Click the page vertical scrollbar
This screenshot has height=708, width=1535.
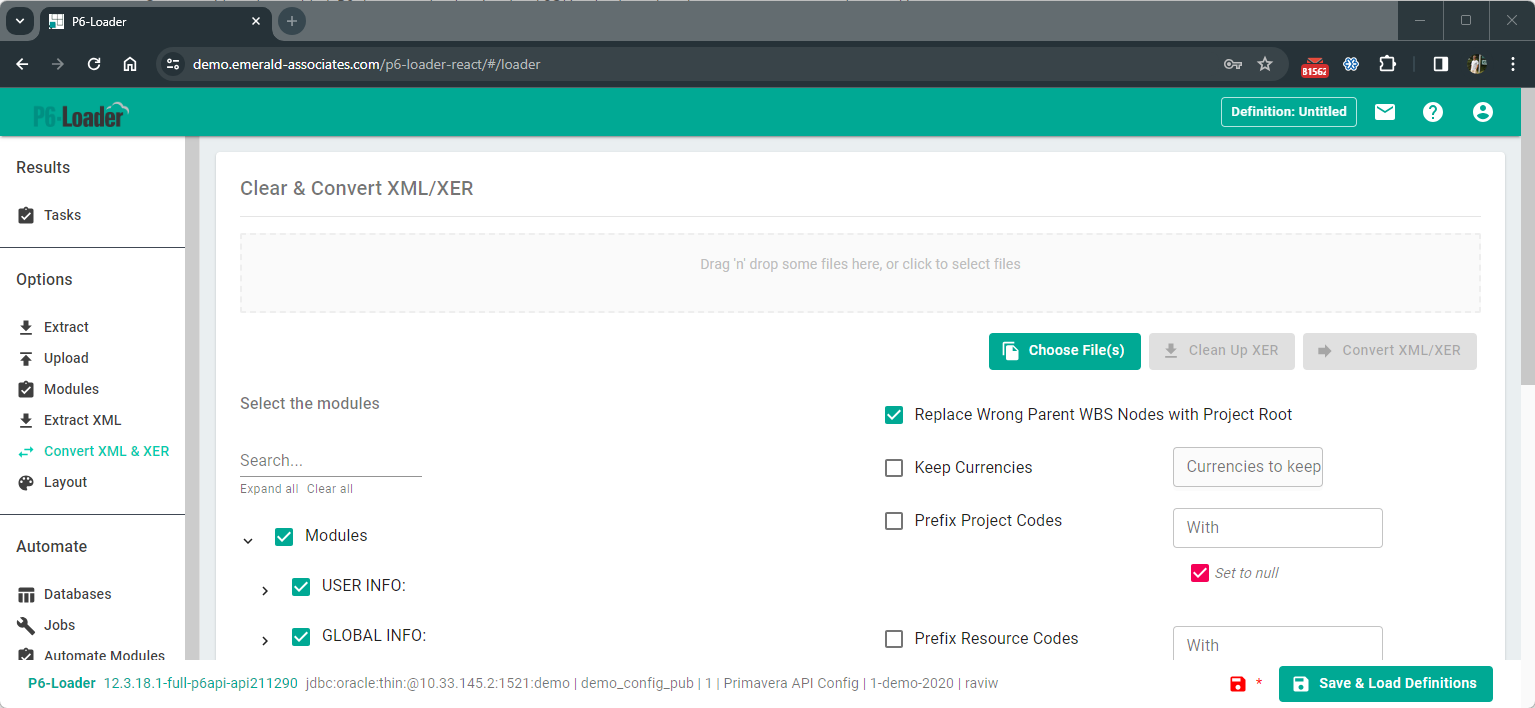point(1526,240)
